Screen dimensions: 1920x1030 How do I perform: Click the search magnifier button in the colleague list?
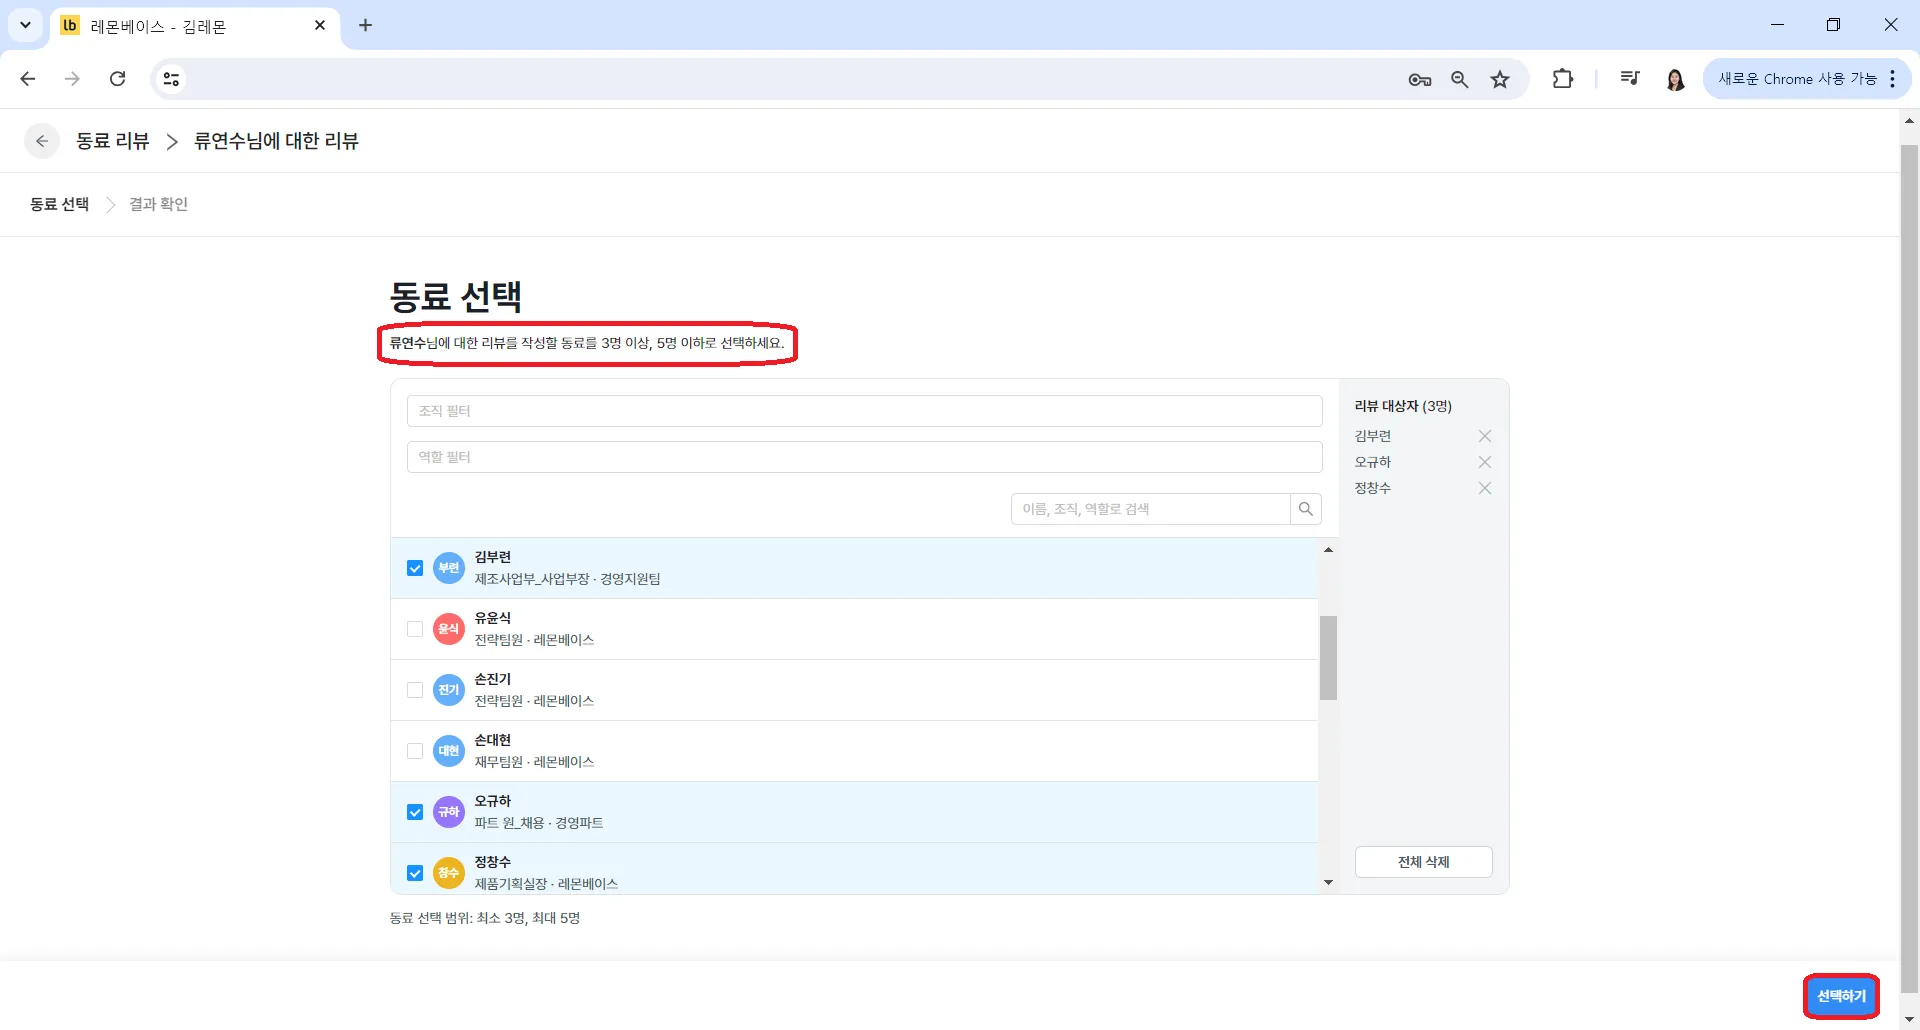tap(1306, 509)
